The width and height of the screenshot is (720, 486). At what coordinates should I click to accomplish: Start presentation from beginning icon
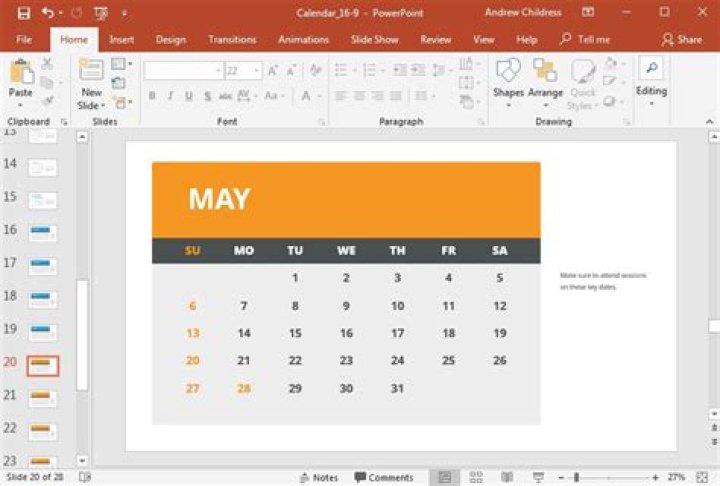click(x=101, y=13)
